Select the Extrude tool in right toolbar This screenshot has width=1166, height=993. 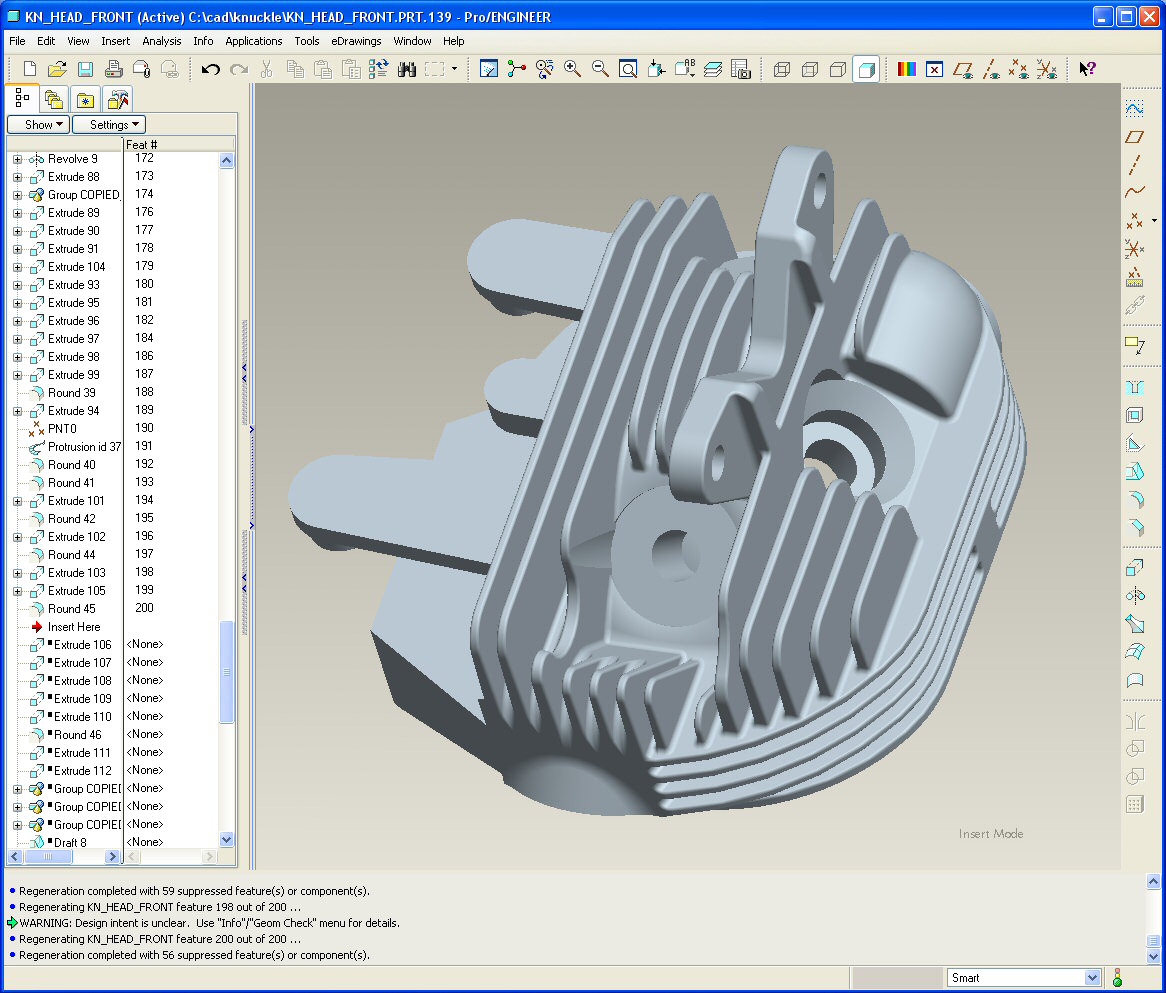pyautogui.click(x=1134, y=566)
